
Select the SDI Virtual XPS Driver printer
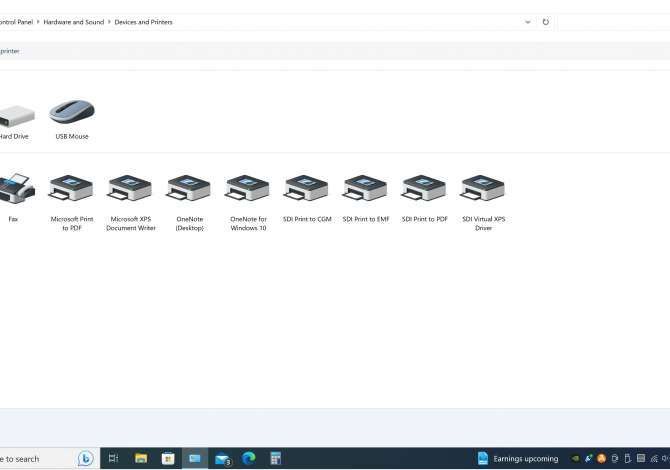click(483, 190)
